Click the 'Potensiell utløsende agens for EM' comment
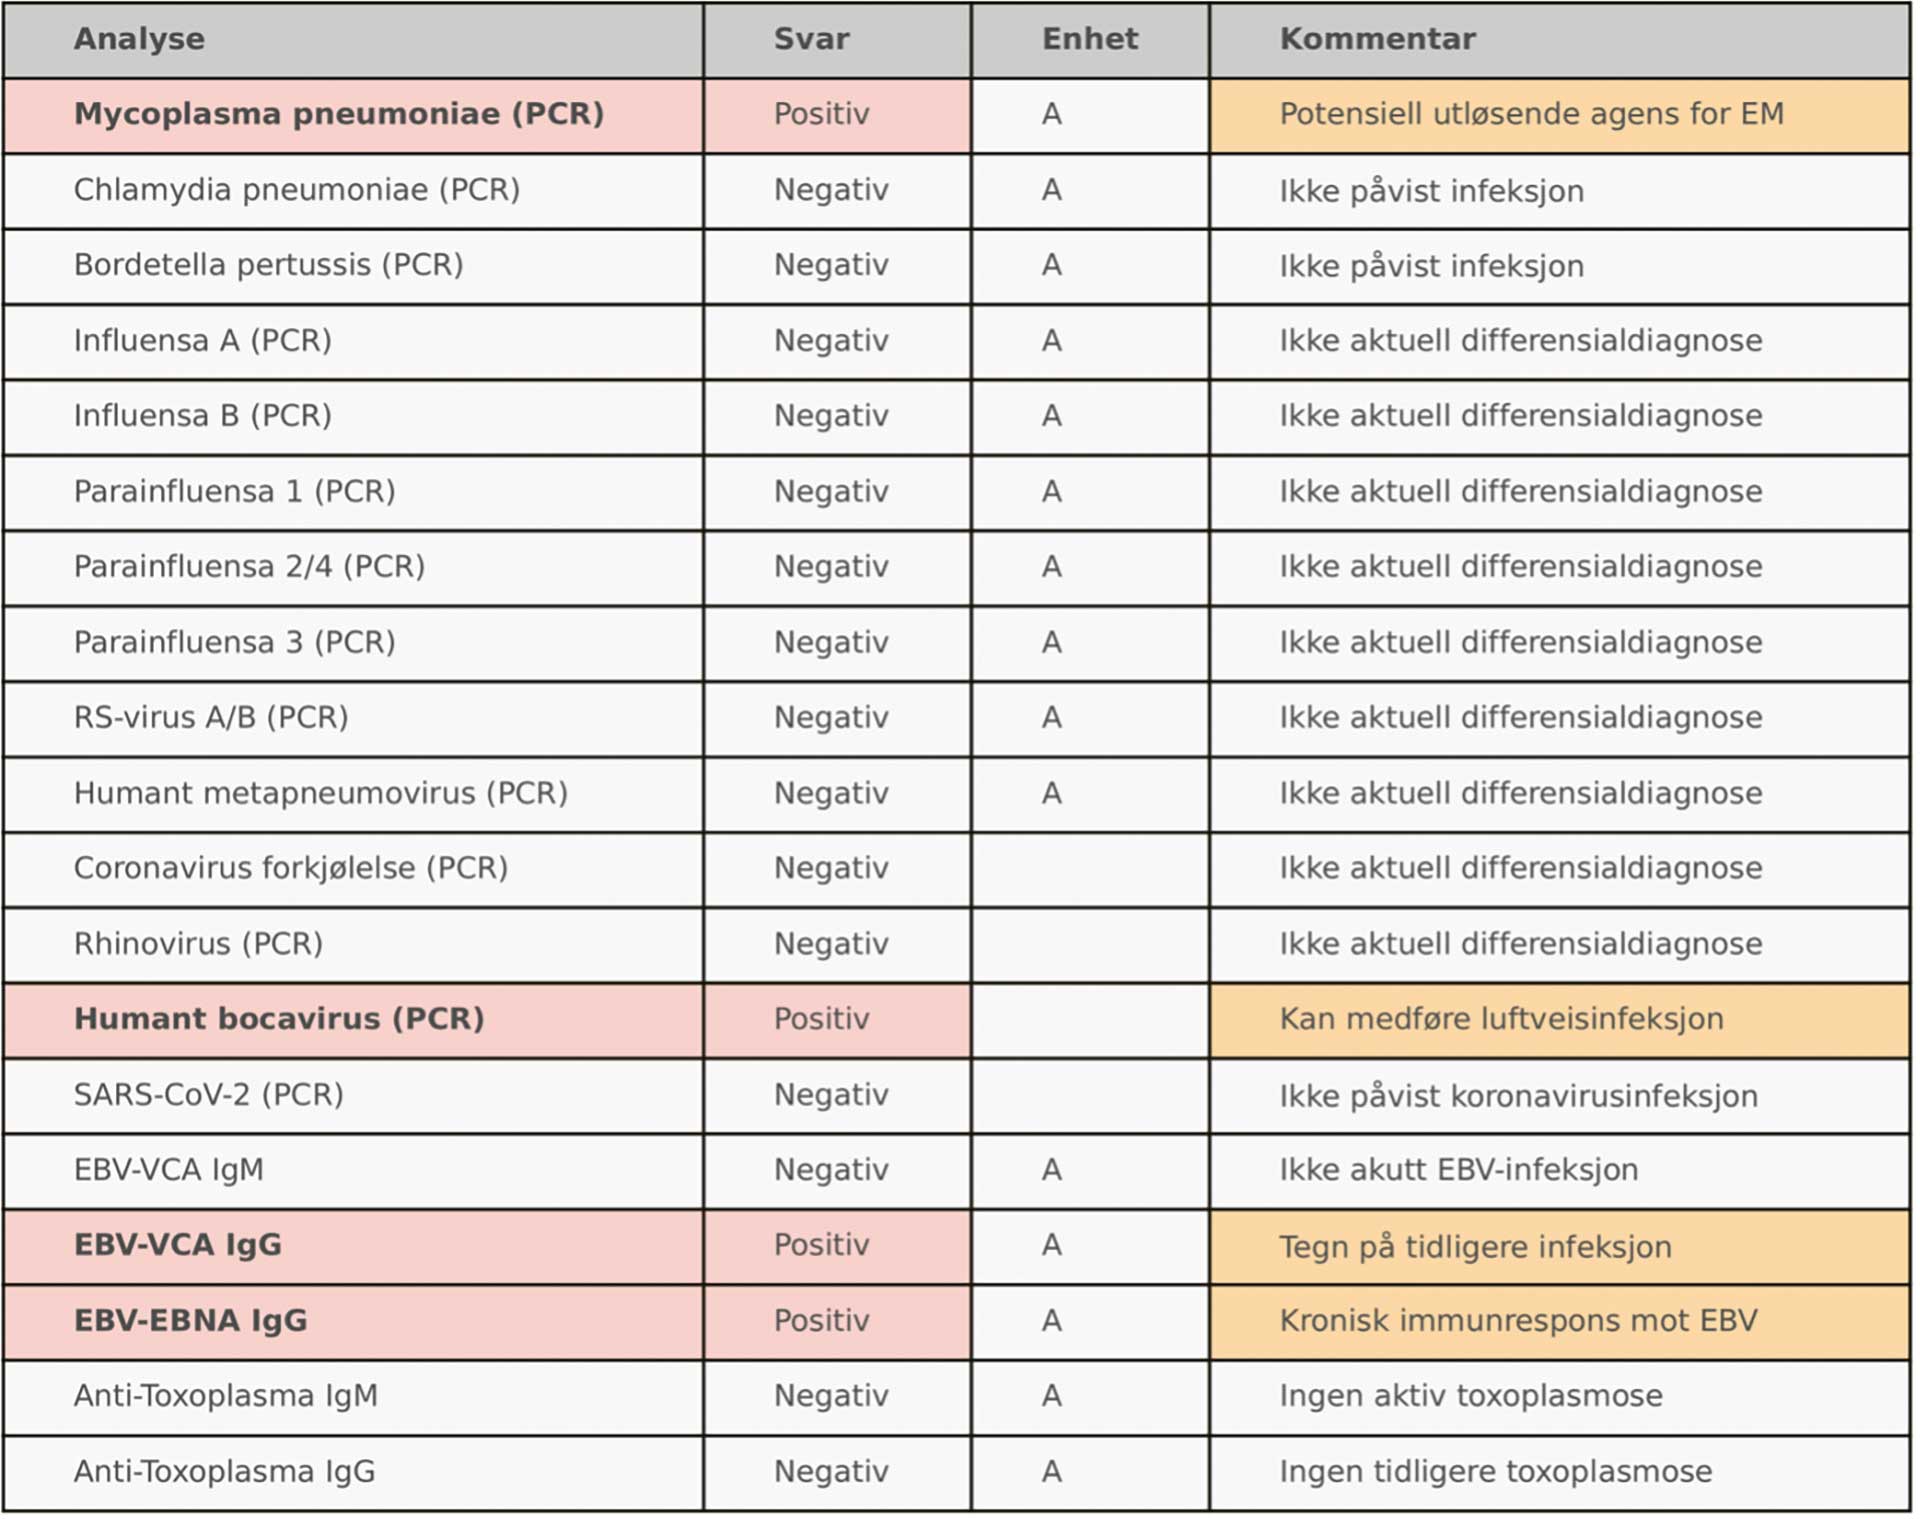The width and height of the screenshot is (1920, 1519). point(1531,114)
